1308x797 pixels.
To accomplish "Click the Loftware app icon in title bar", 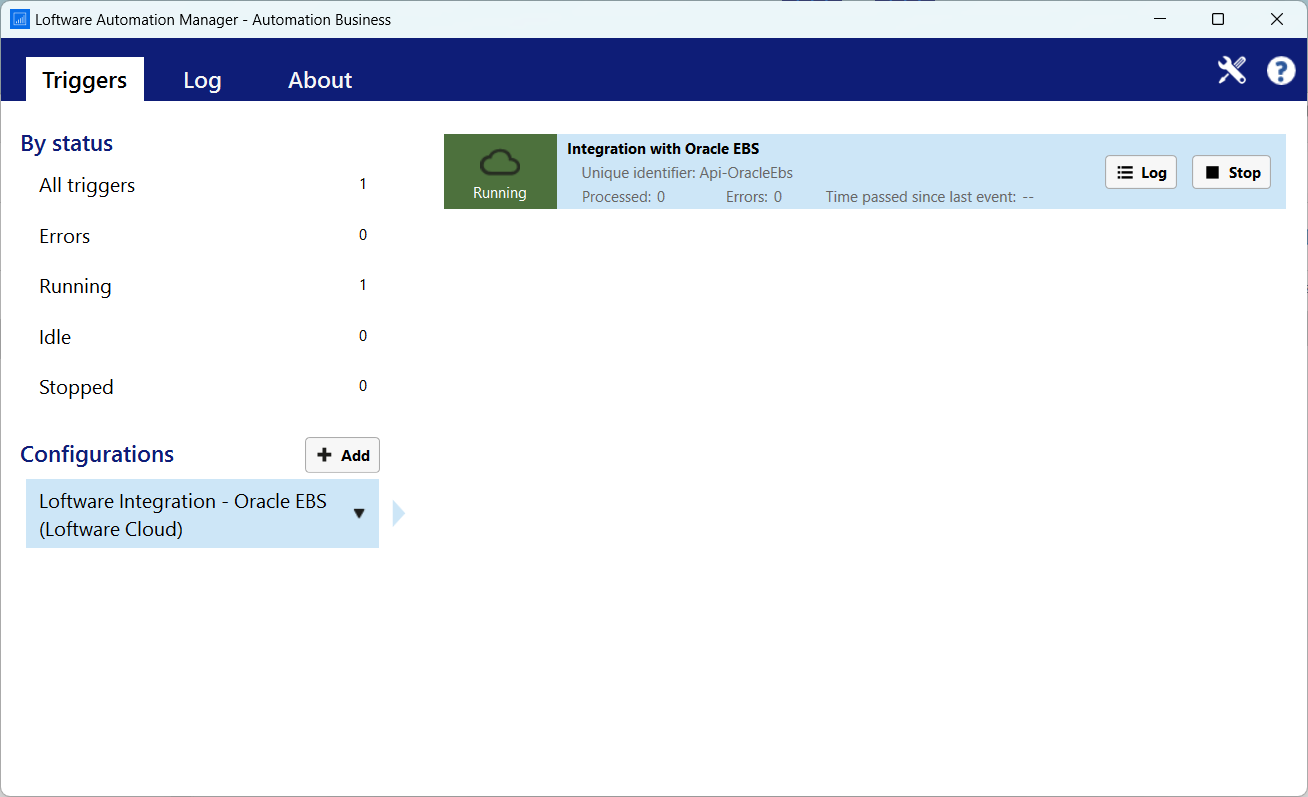I will pyautogui.click(x=20, y=19).
